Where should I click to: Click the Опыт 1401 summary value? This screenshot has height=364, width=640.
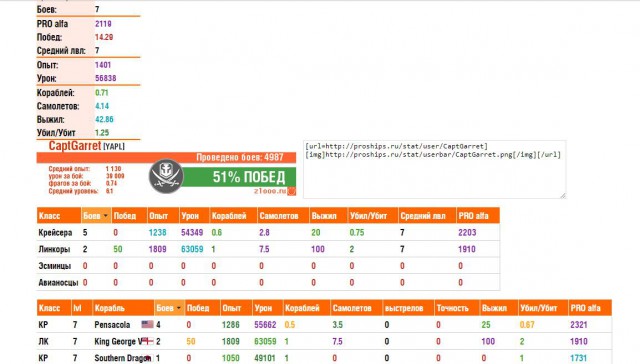coord(103,65)
